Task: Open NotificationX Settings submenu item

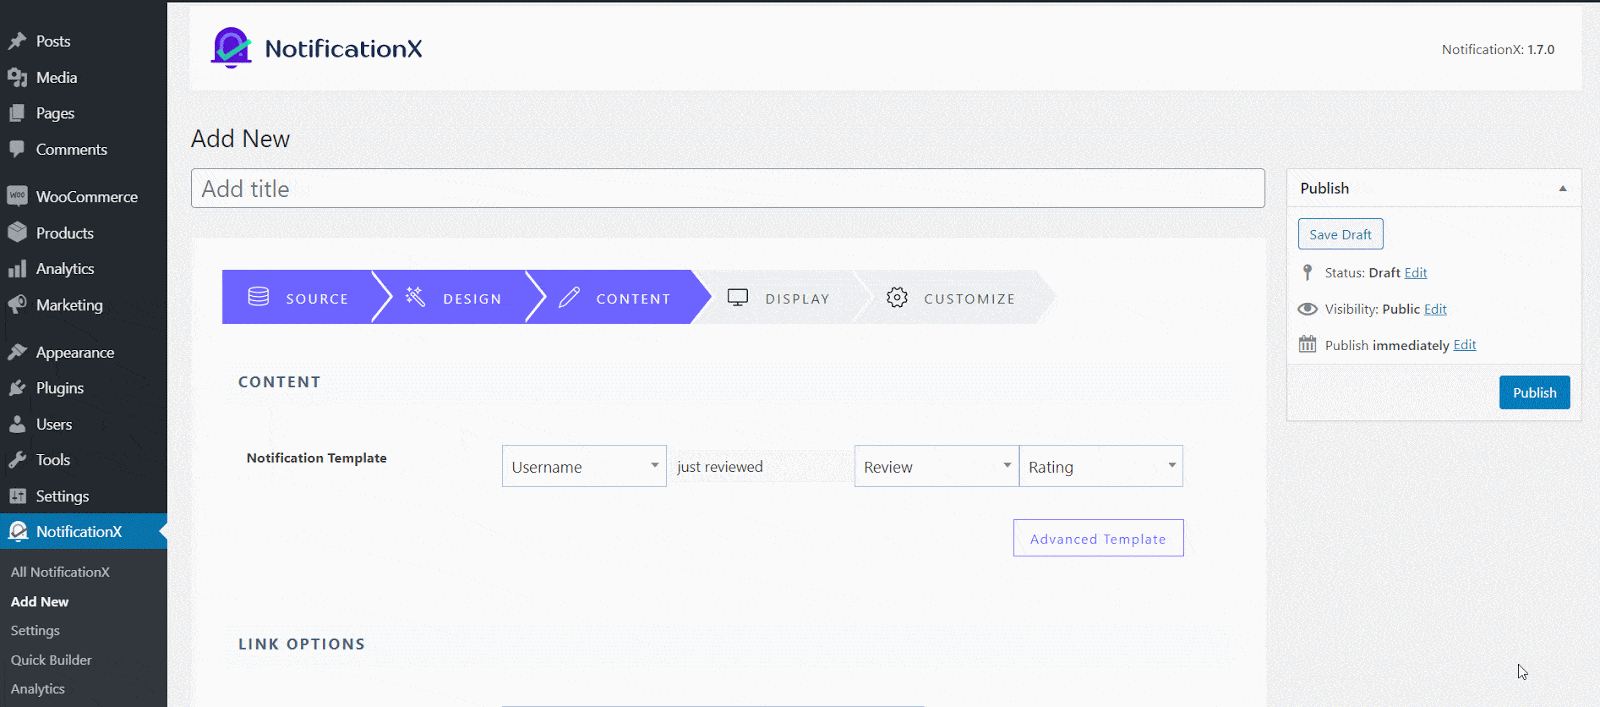Action: point(35,630)
